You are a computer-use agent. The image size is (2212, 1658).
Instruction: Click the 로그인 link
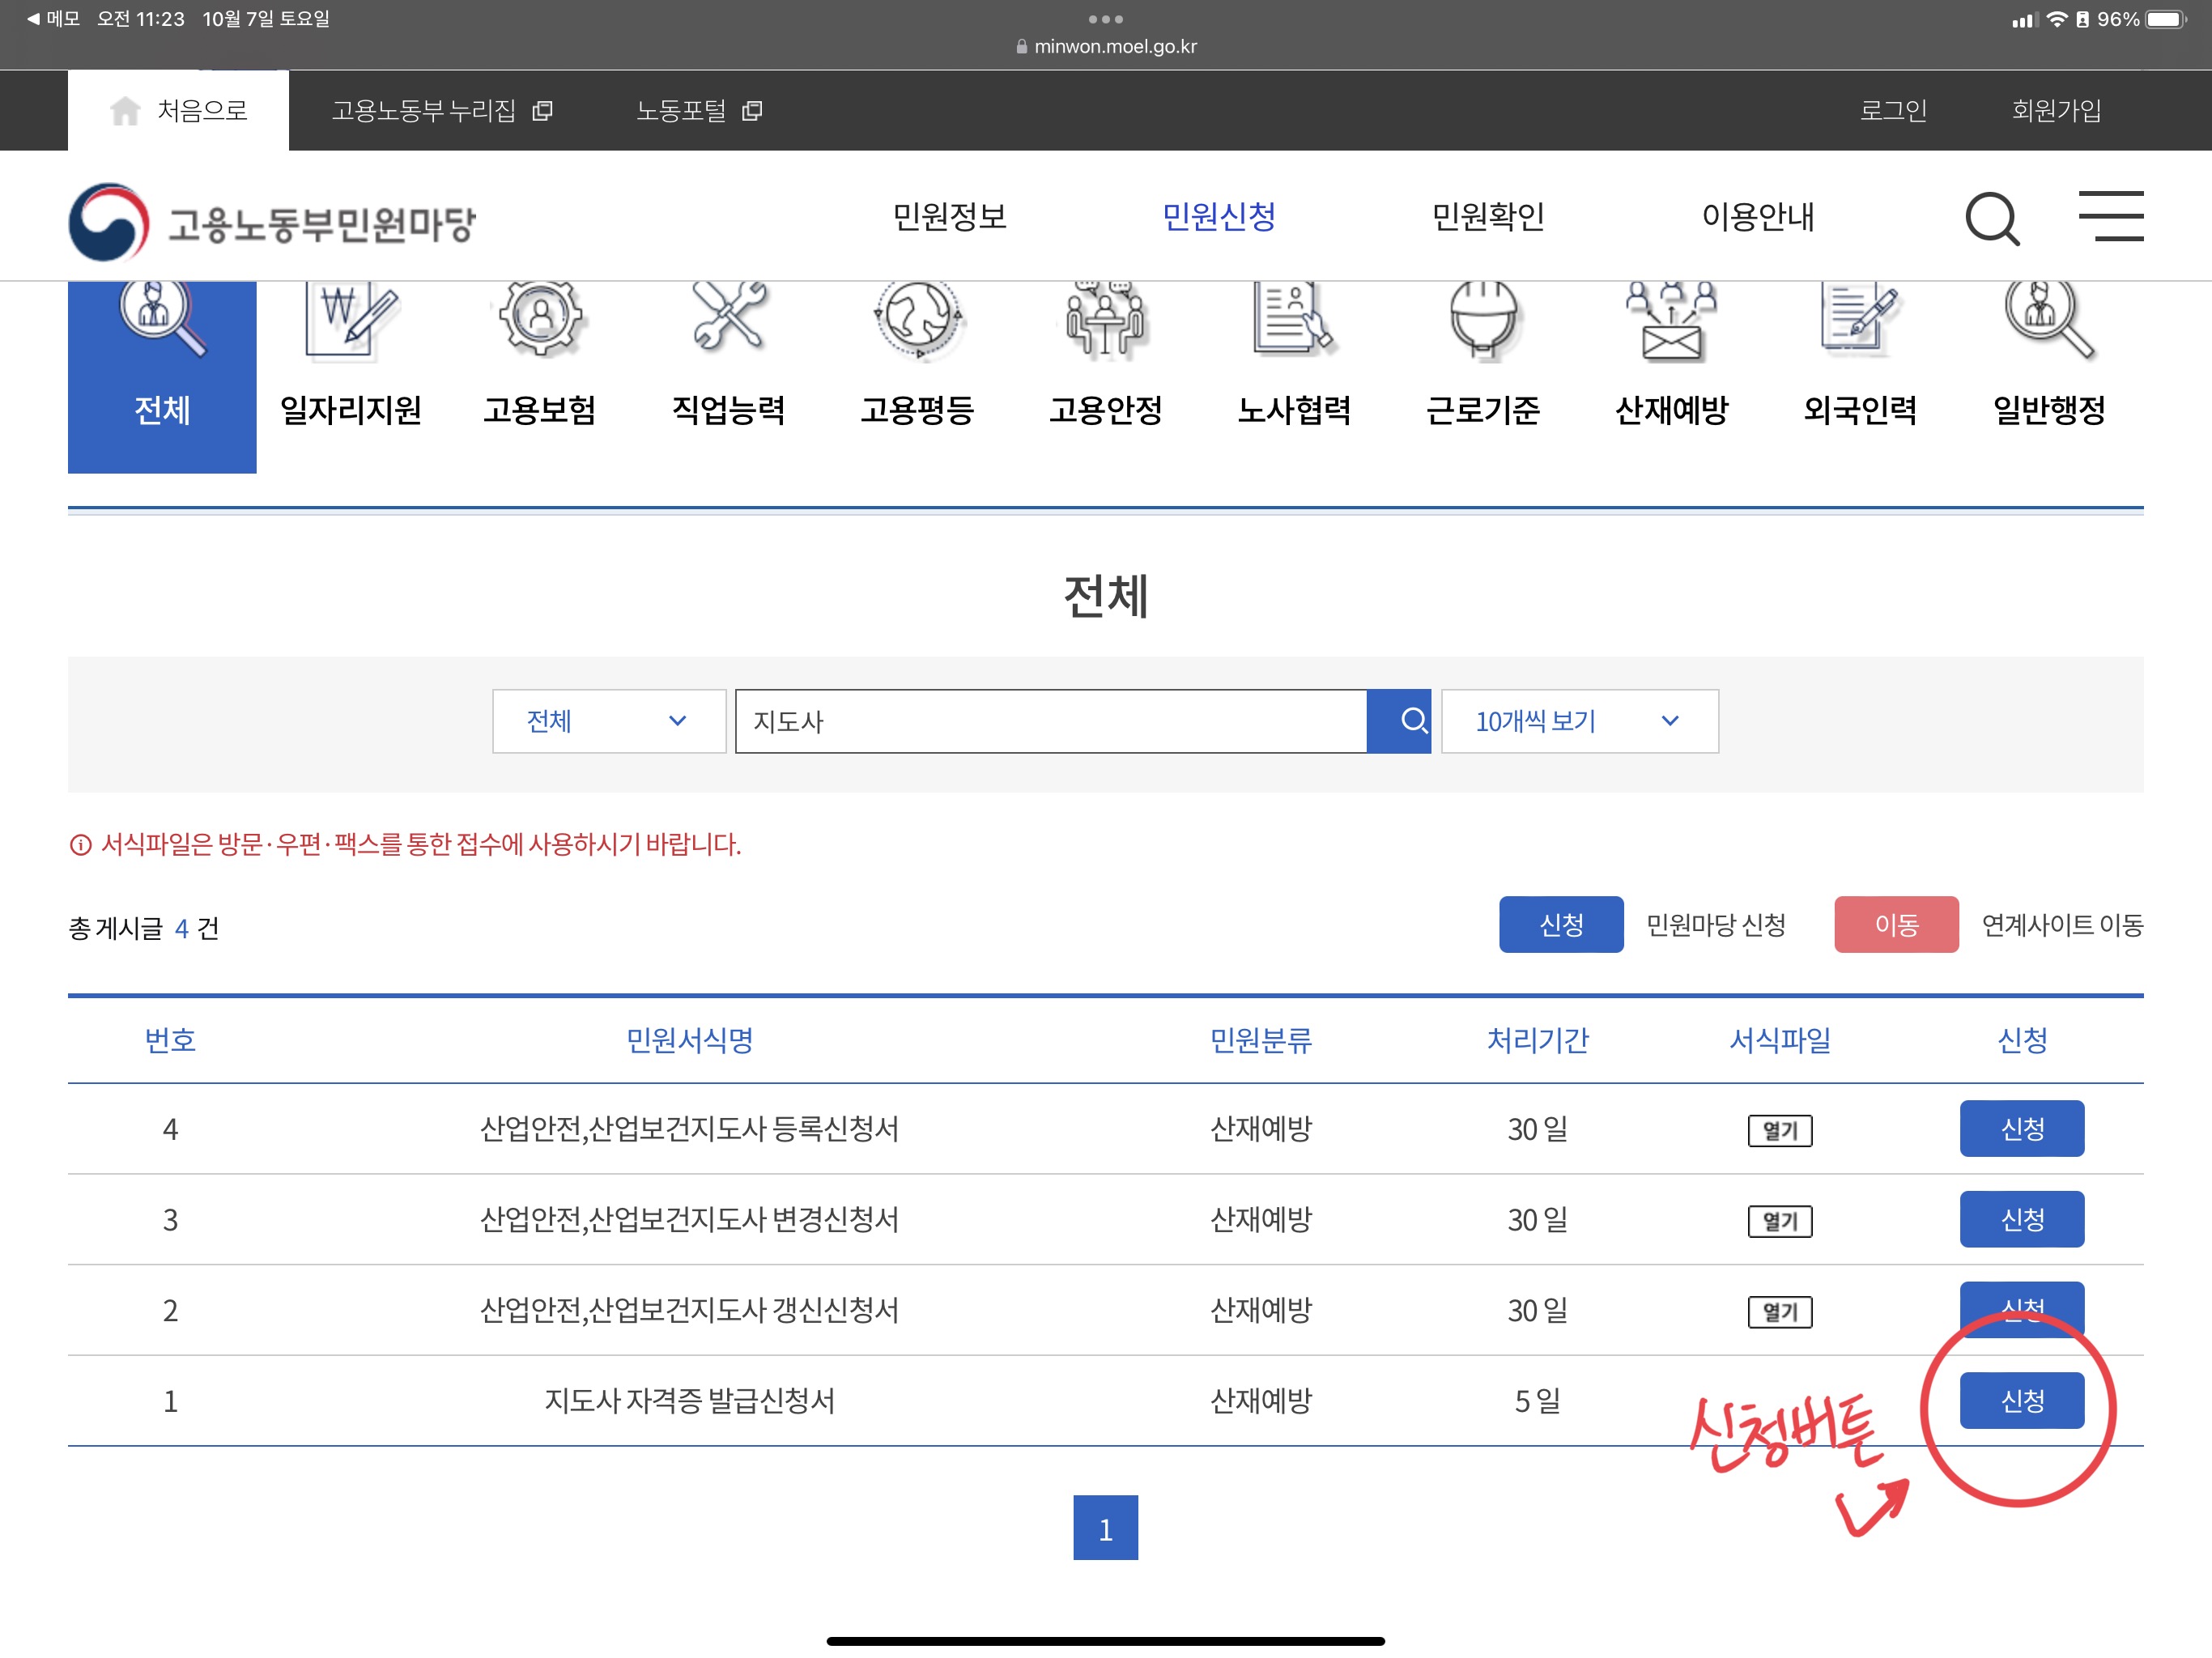(1892, 111)
